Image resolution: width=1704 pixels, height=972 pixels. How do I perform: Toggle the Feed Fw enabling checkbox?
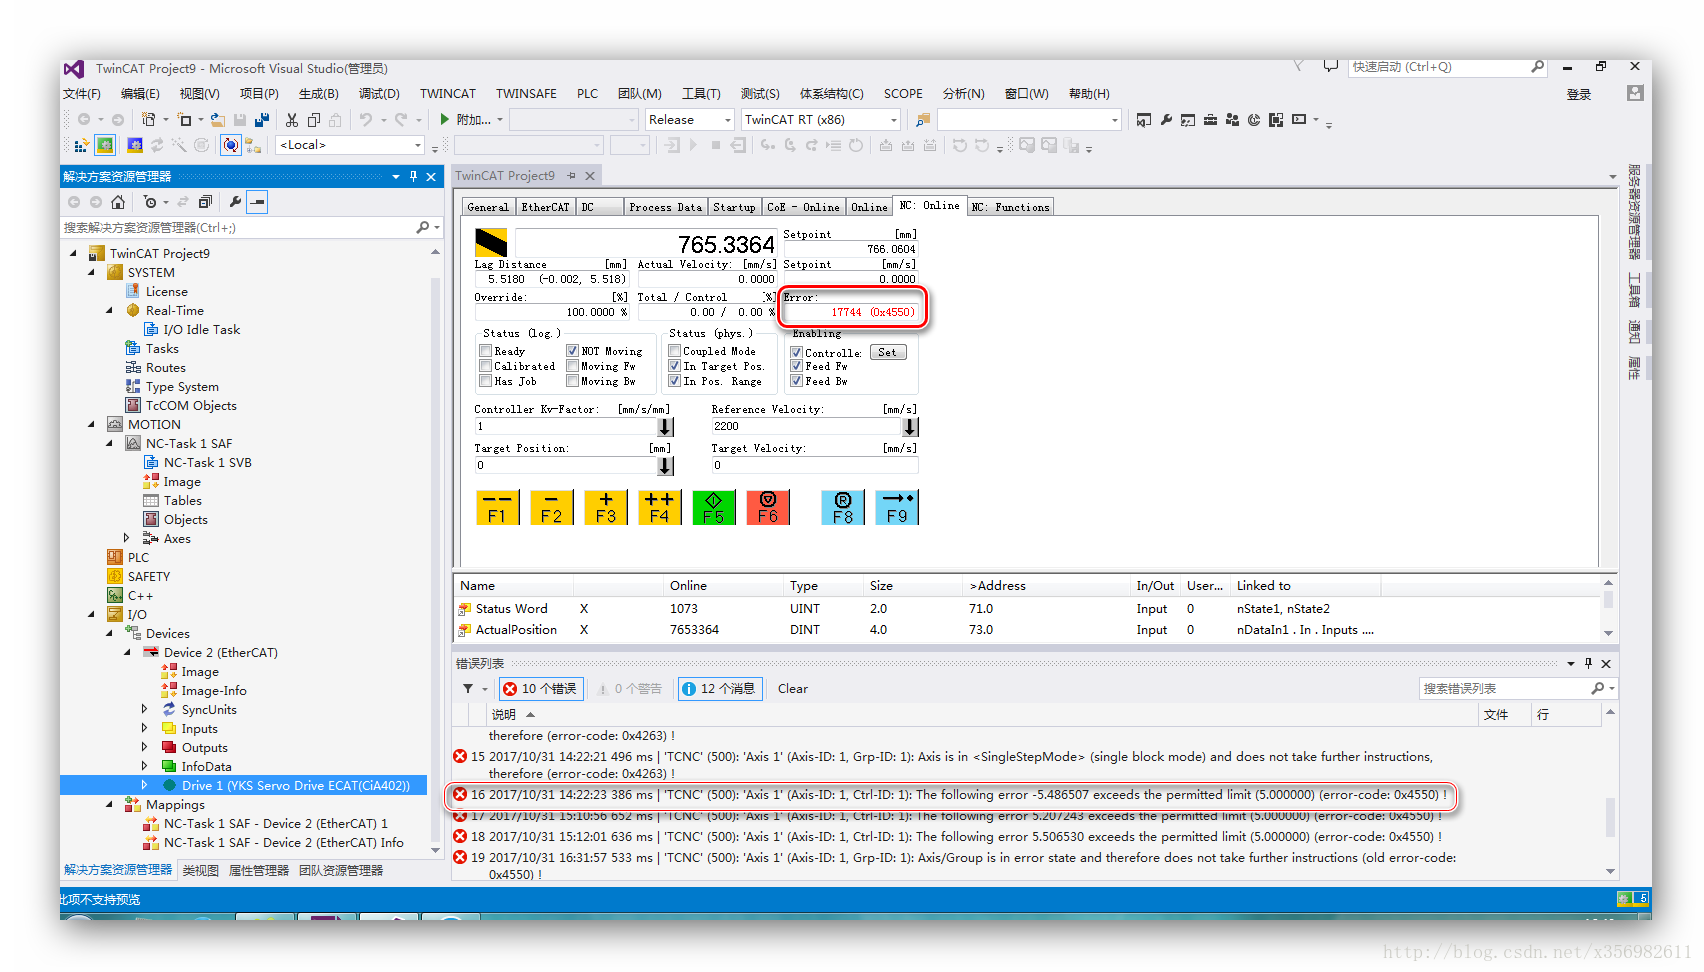(x=797, y=366)
